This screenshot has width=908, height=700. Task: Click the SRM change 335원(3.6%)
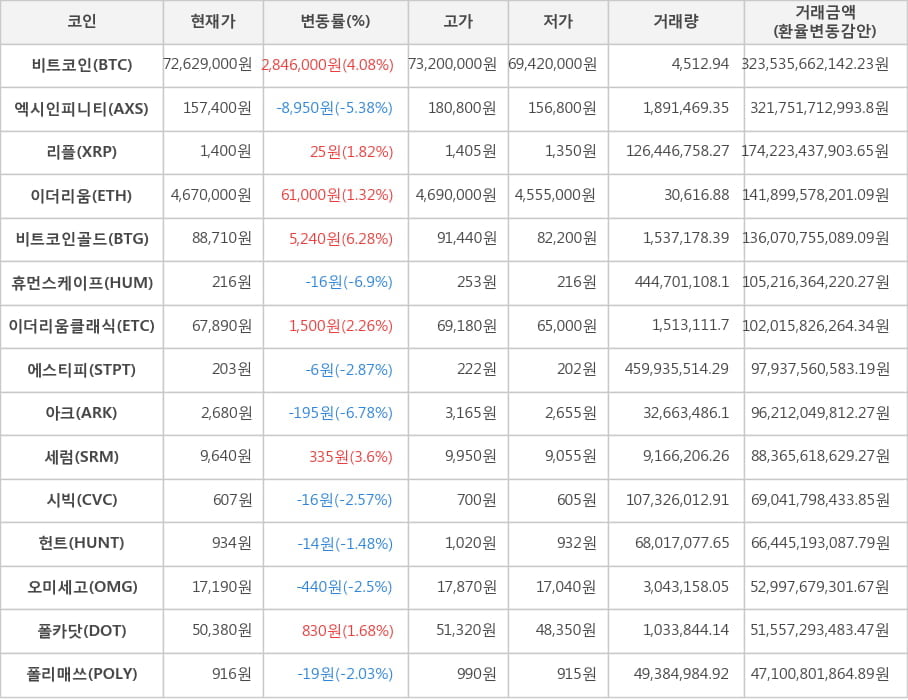(351, 457)
